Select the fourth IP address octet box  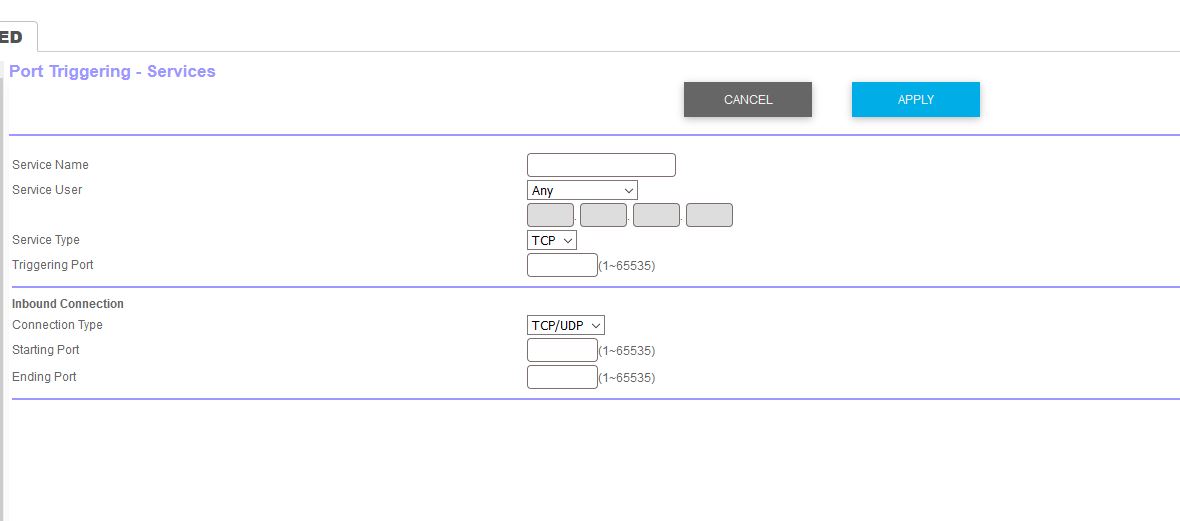[x=709, y=215]
